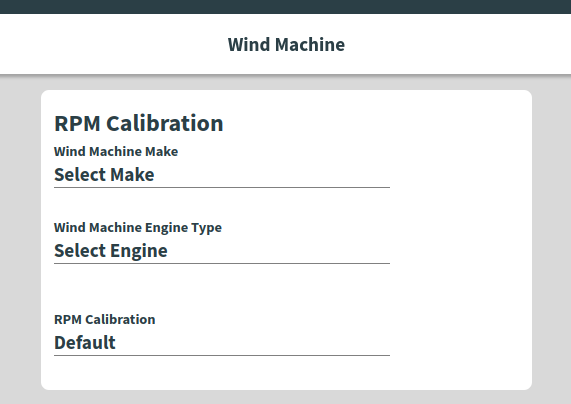The image size is (571, 404).
Task: Click the Wind Machine Make field label
Action: [116, 151]
